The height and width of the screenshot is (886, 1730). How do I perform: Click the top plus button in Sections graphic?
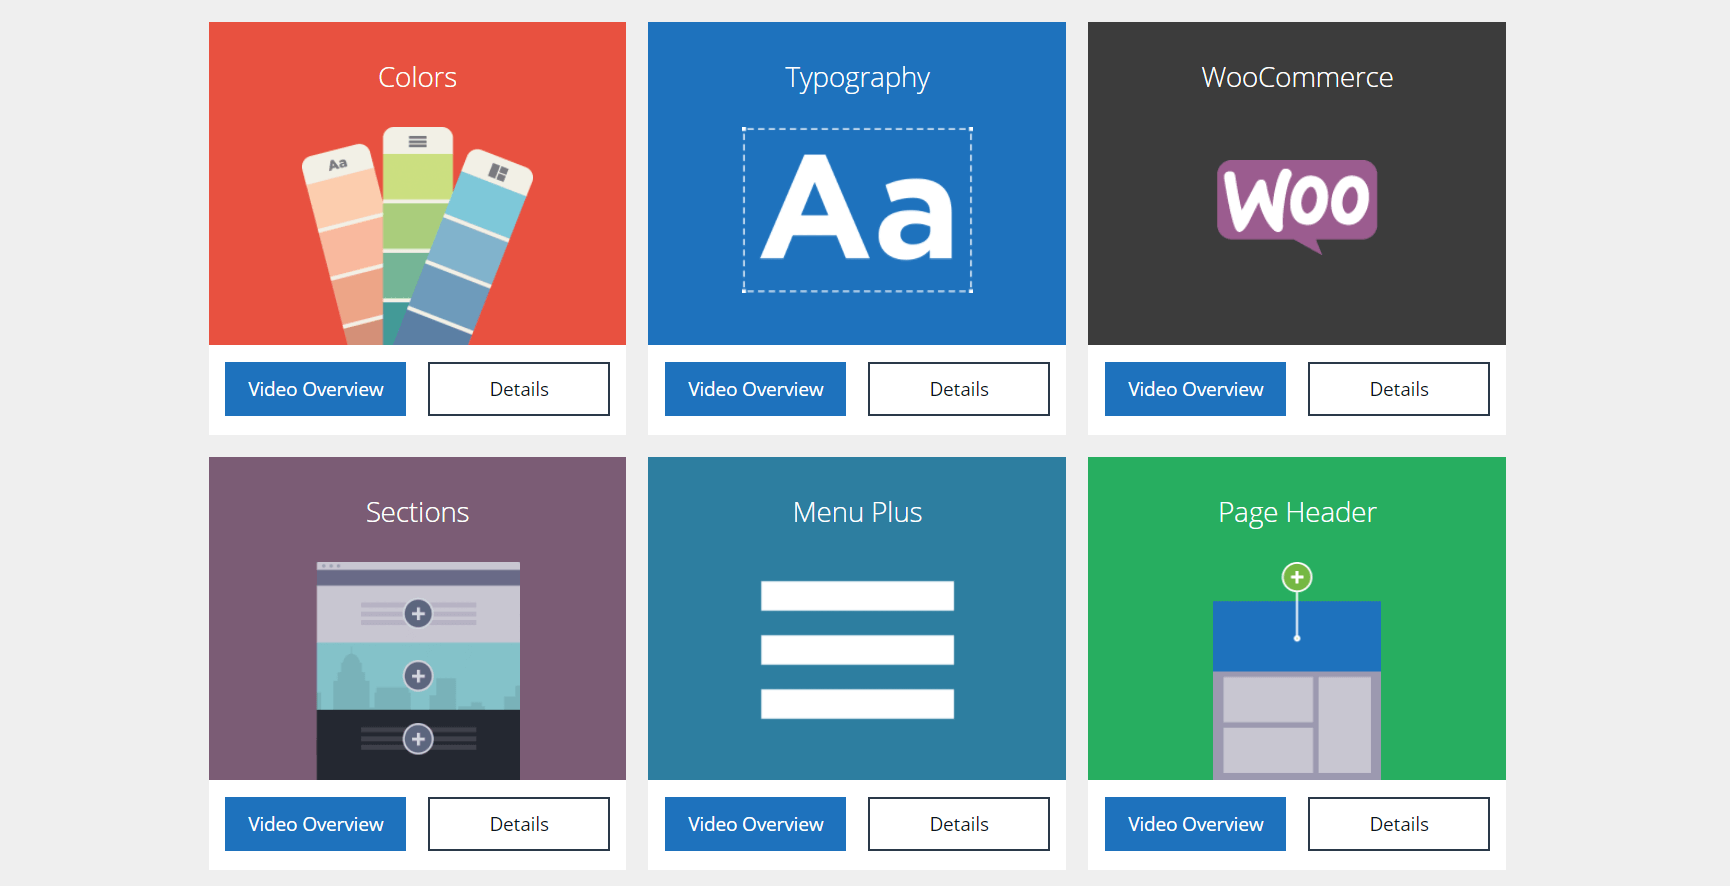pyautogui.click(x=418, y=613)
